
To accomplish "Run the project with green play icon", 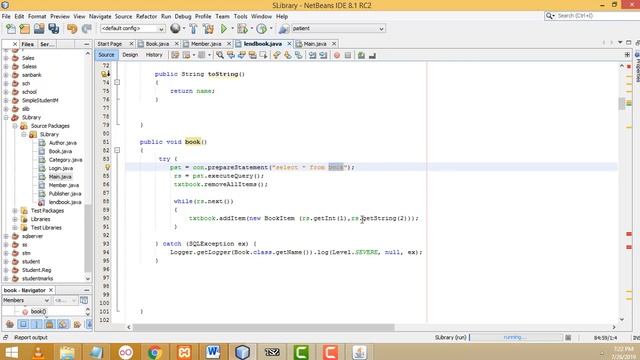I will point(223,29).
